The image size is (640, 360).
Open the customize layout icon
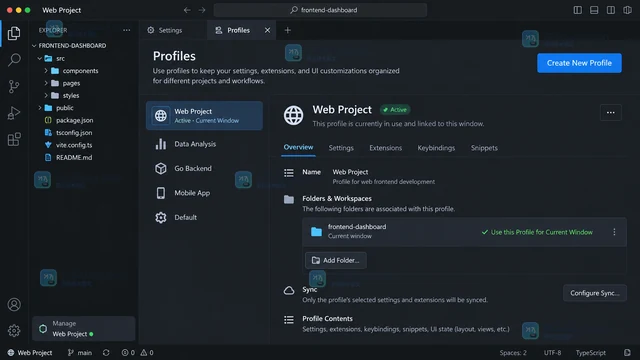pos(627,10)
